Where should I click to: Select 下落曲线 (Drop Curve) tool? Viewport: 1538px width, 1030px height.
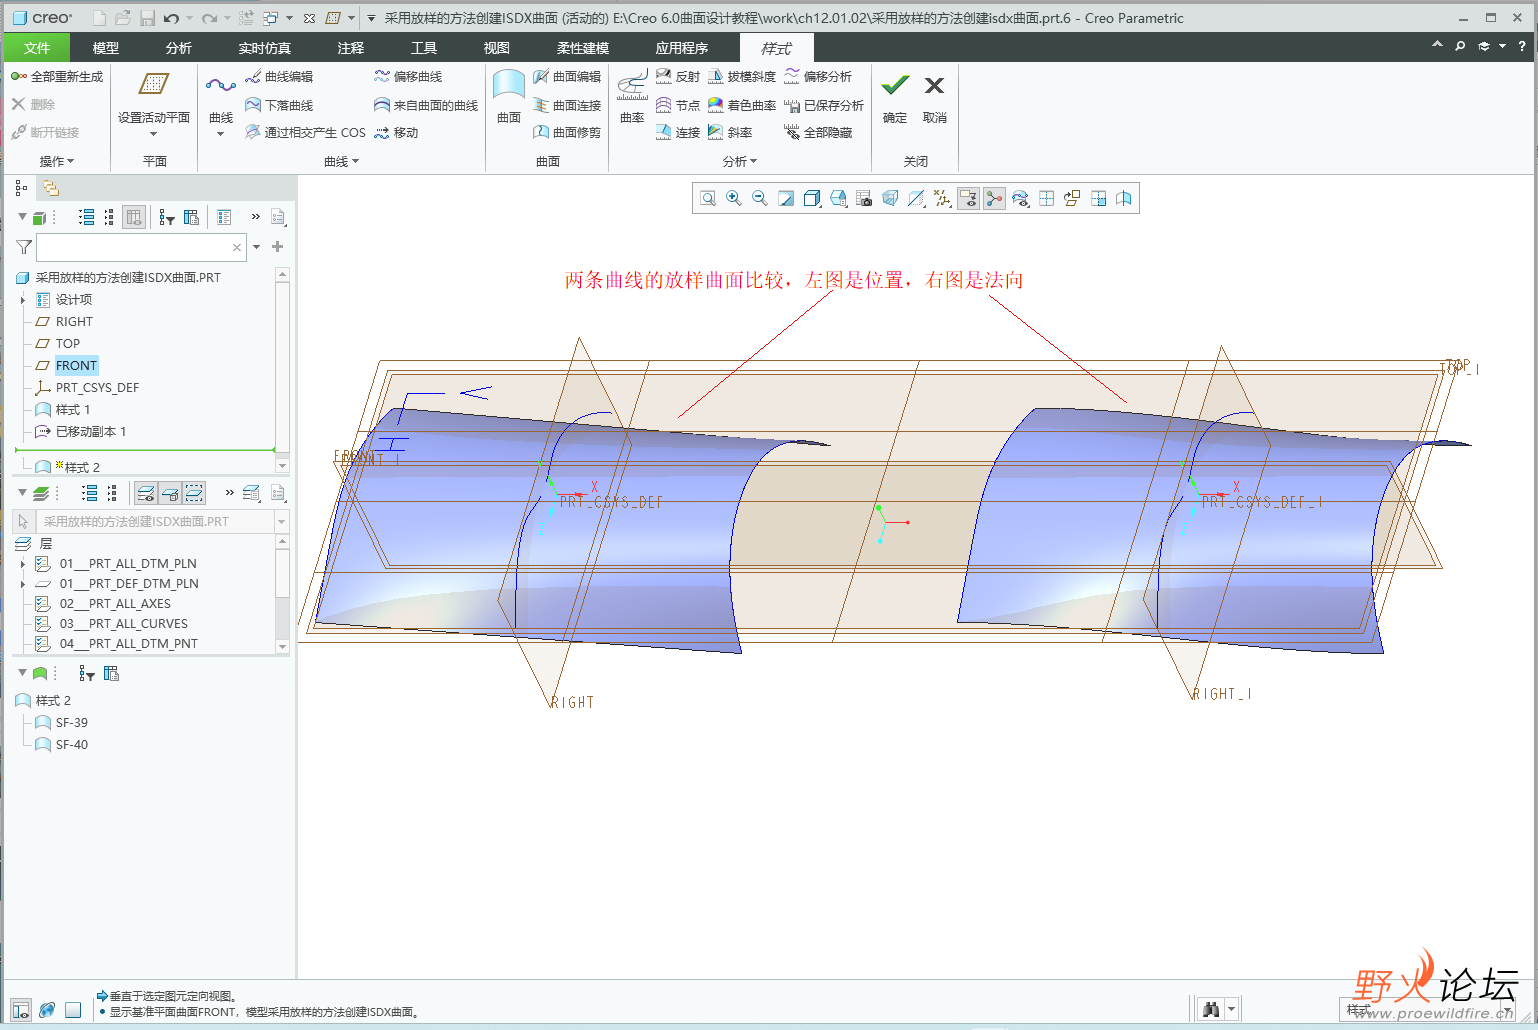click(x=279, y=105)
